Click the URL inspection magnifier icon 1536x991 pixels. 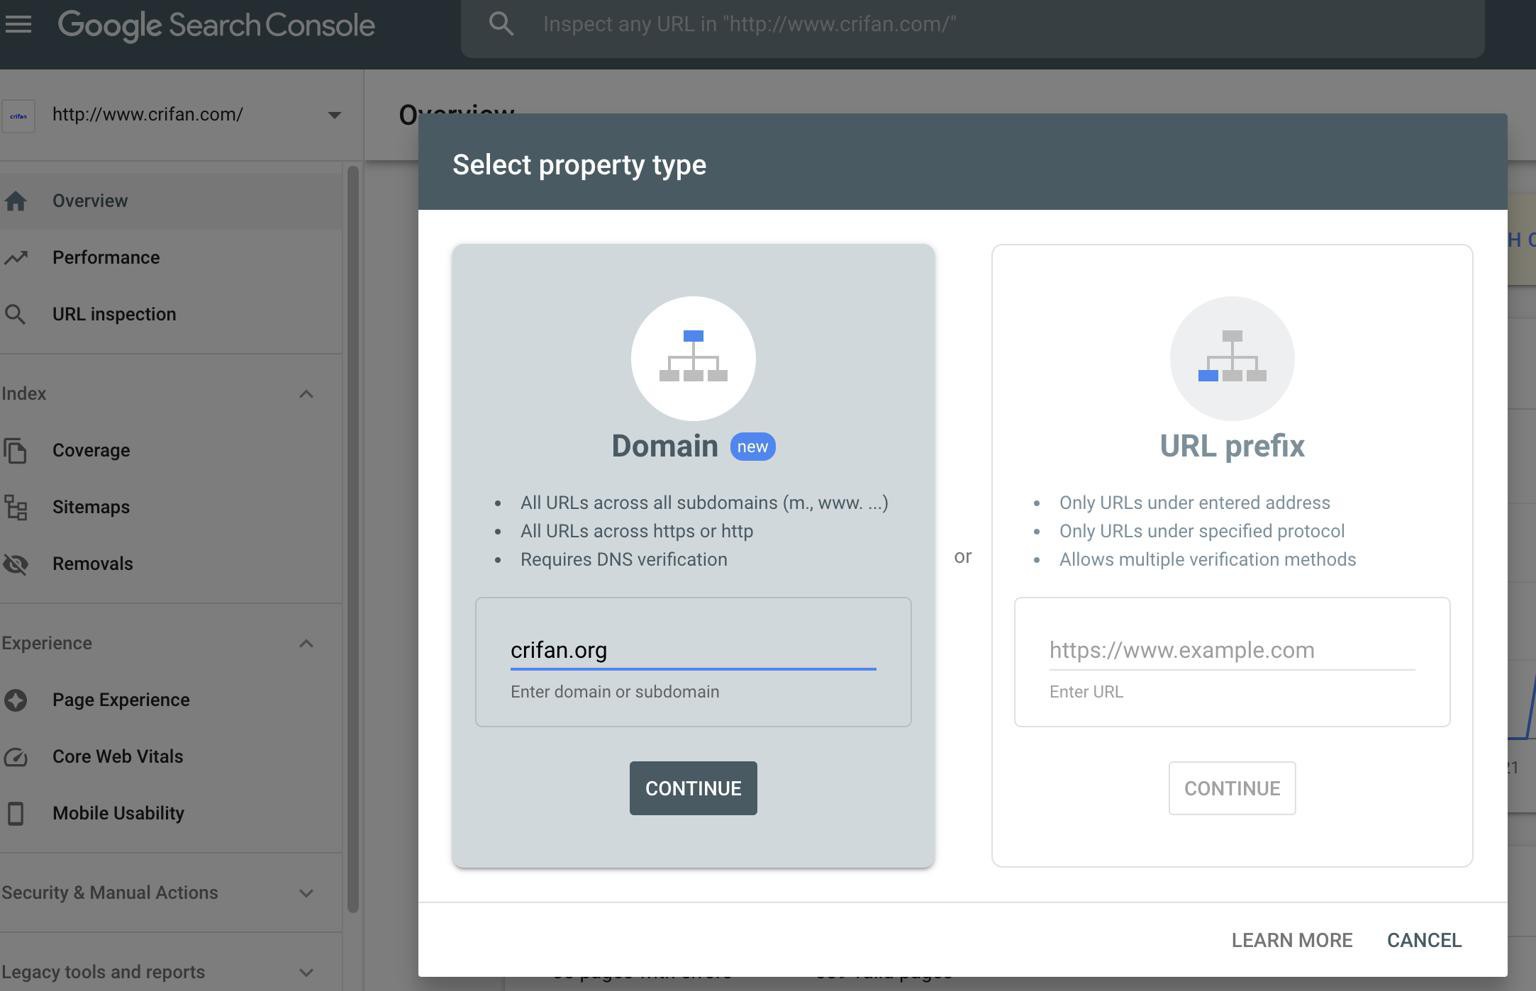15,314
